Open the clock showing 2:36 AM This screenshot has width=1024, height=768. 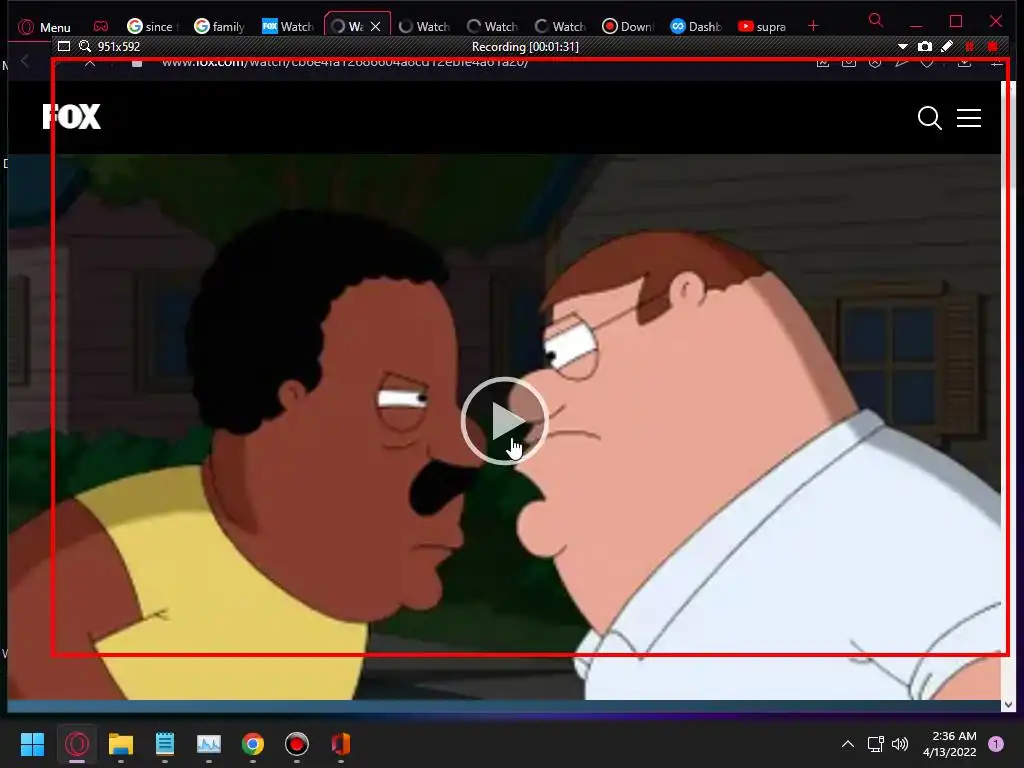950,744
